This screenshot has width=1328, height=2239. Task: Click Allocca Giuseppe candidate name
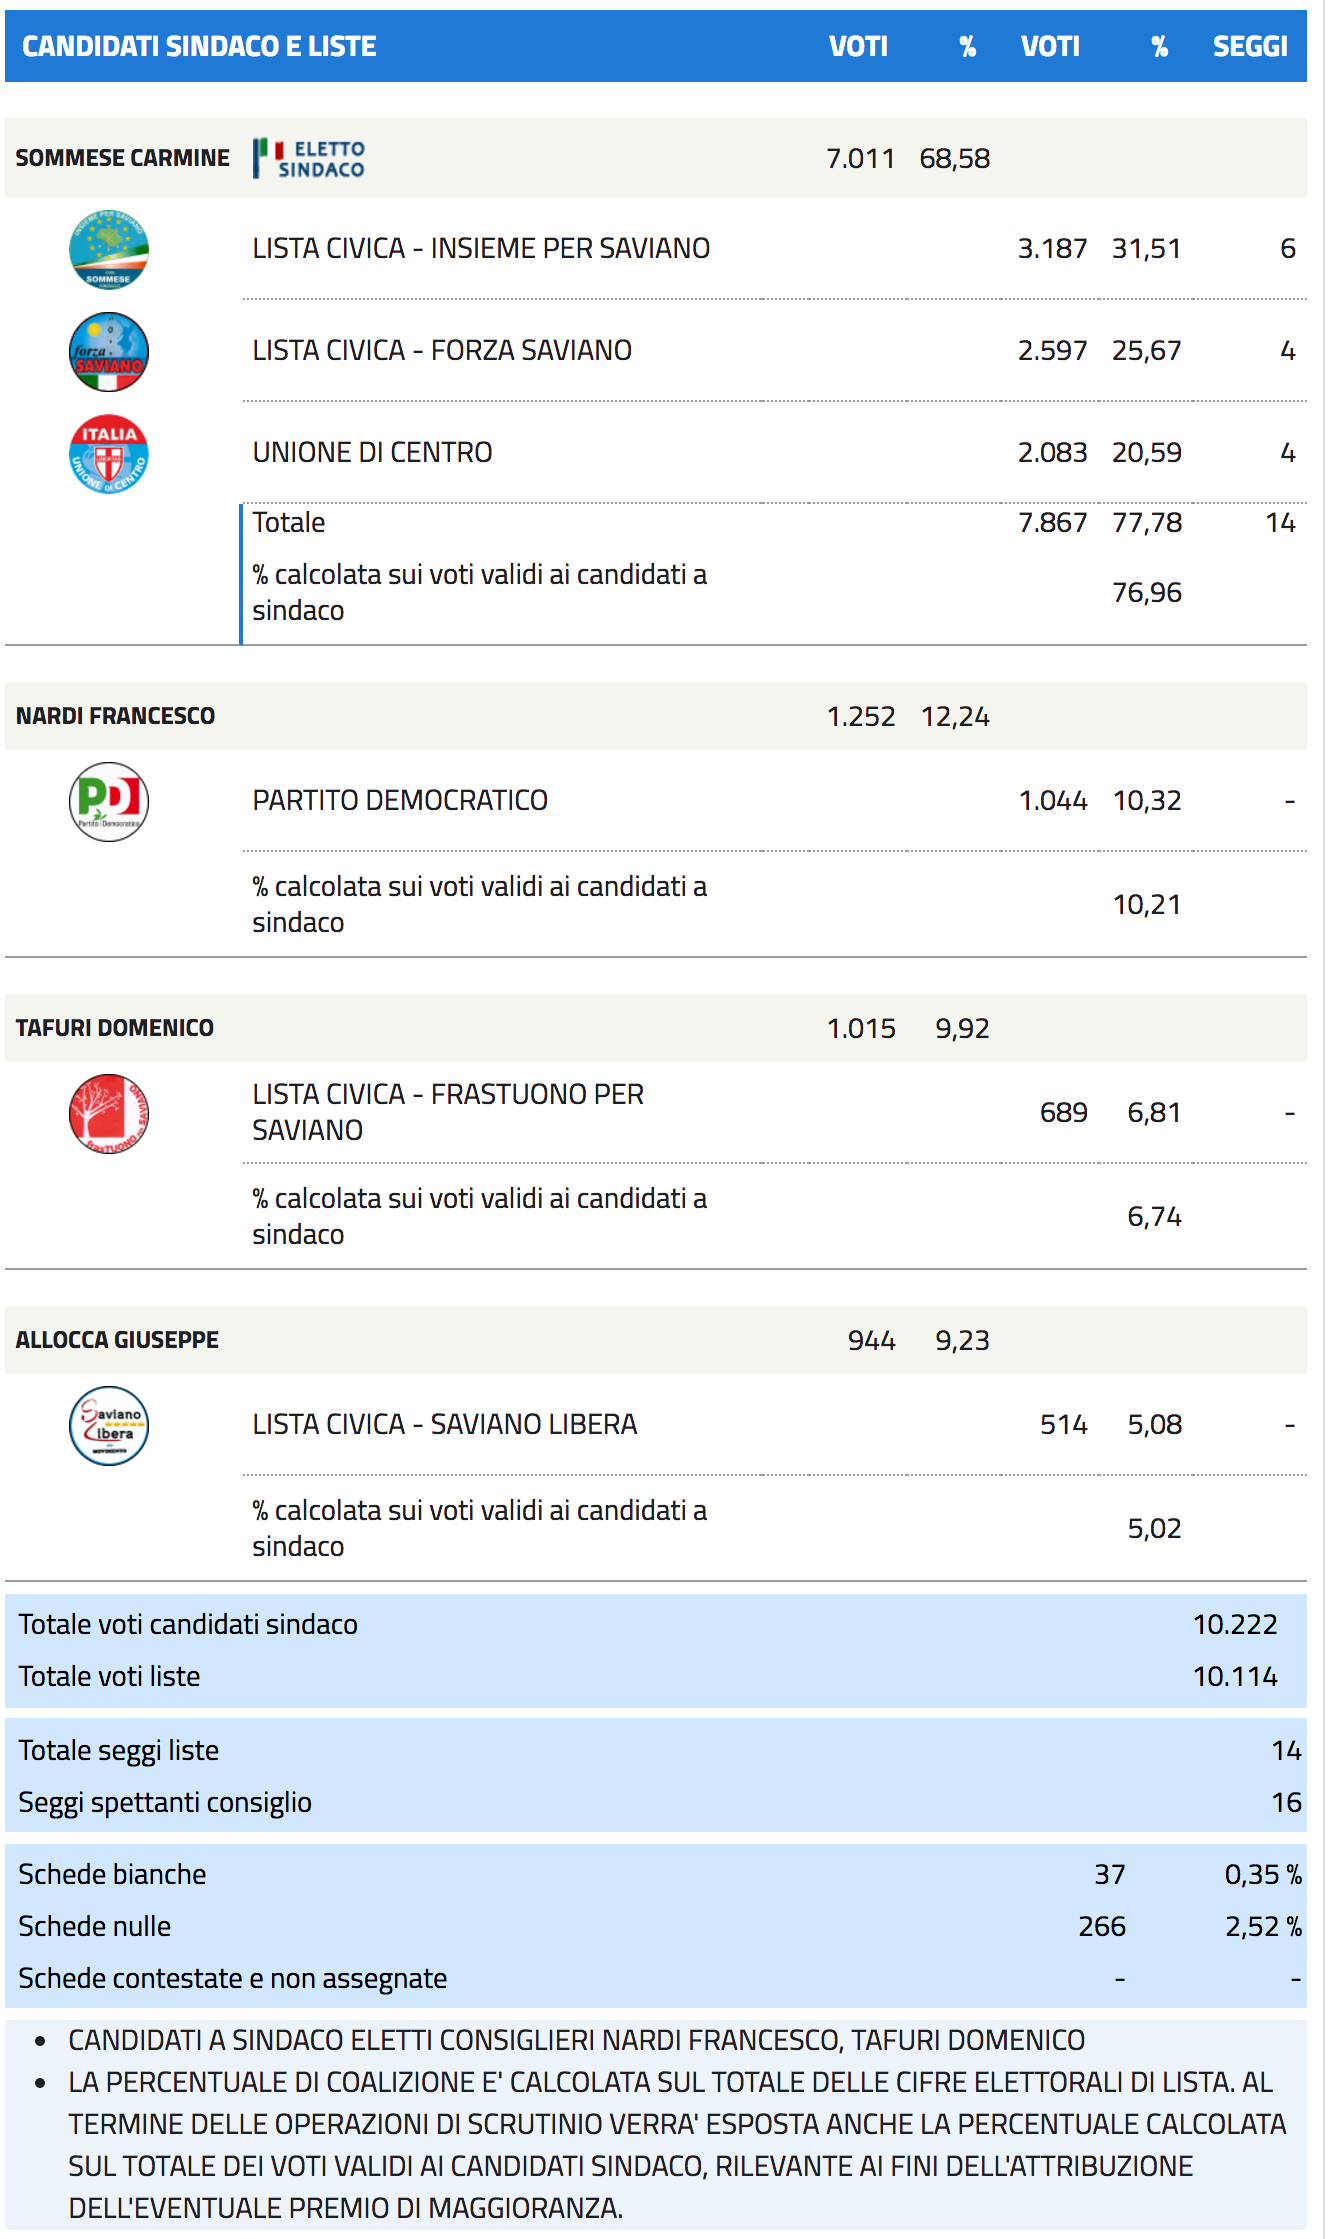click(x=117, y=1341)
